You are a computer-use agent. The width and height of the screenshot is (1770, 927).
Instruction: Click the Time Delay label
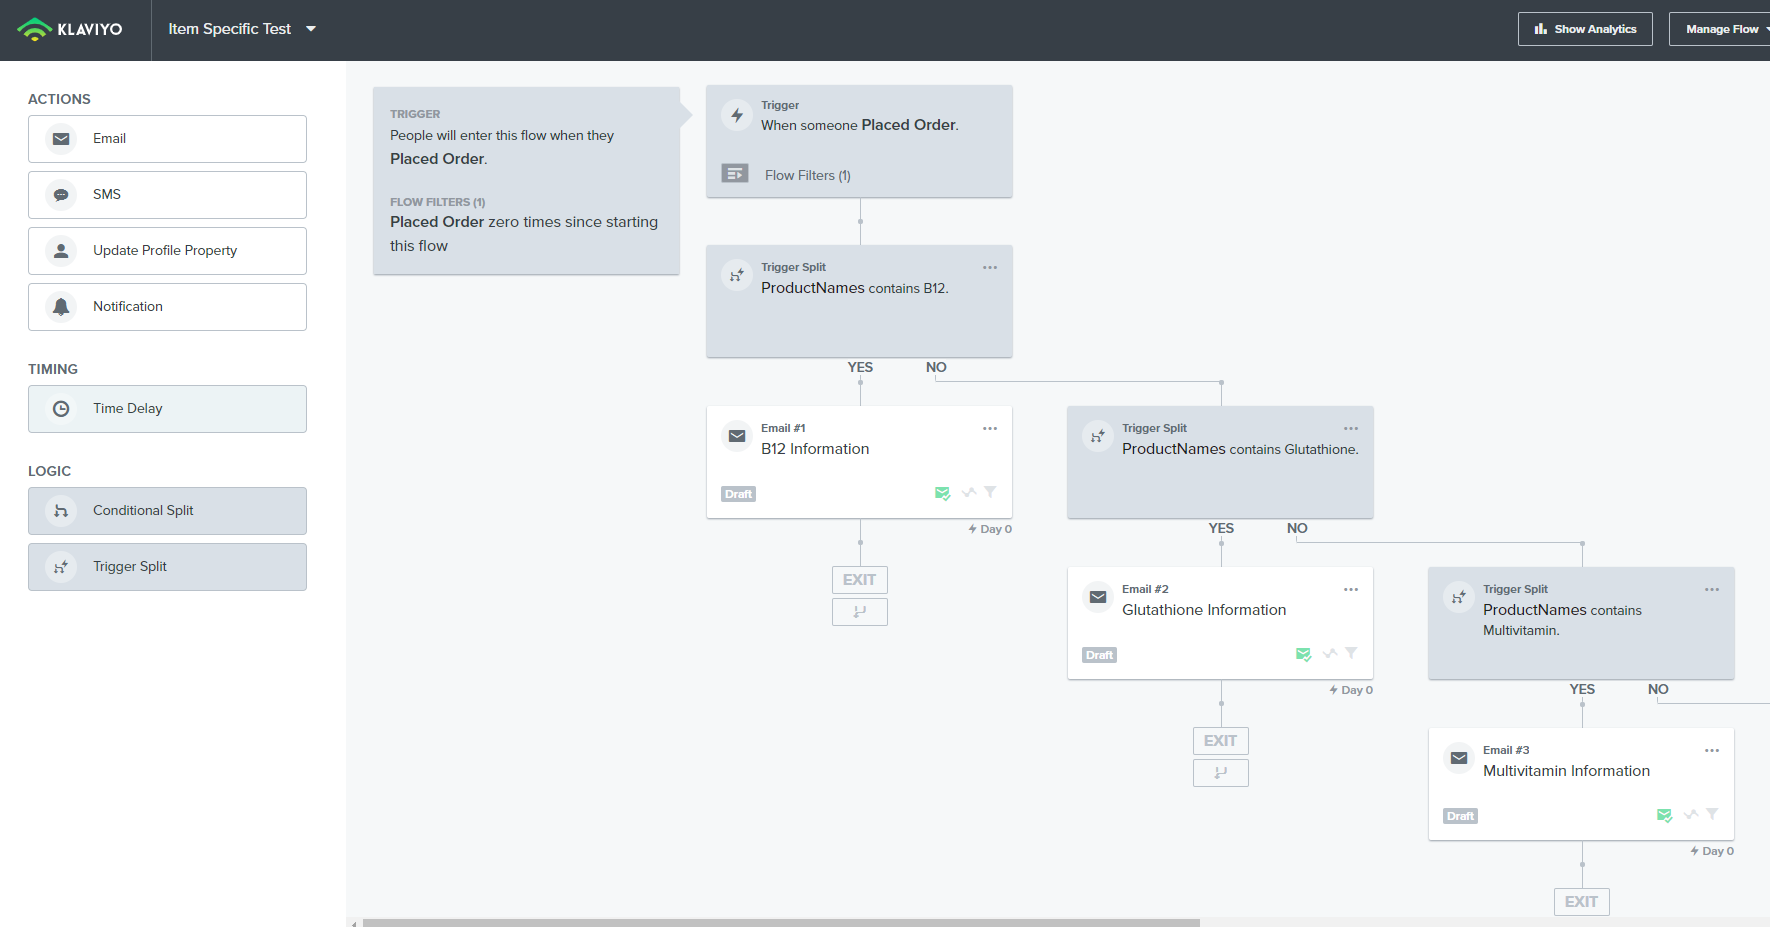click(128, 409)
